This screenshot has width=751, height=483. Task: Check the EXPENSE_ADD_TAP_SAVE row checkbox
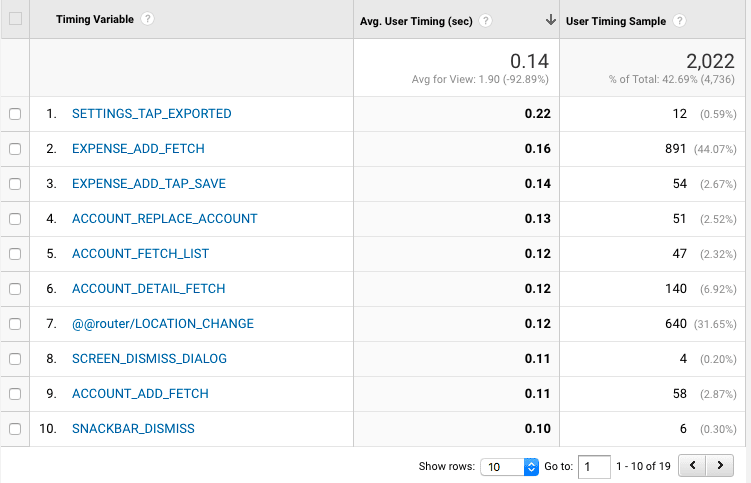point(15,184)
